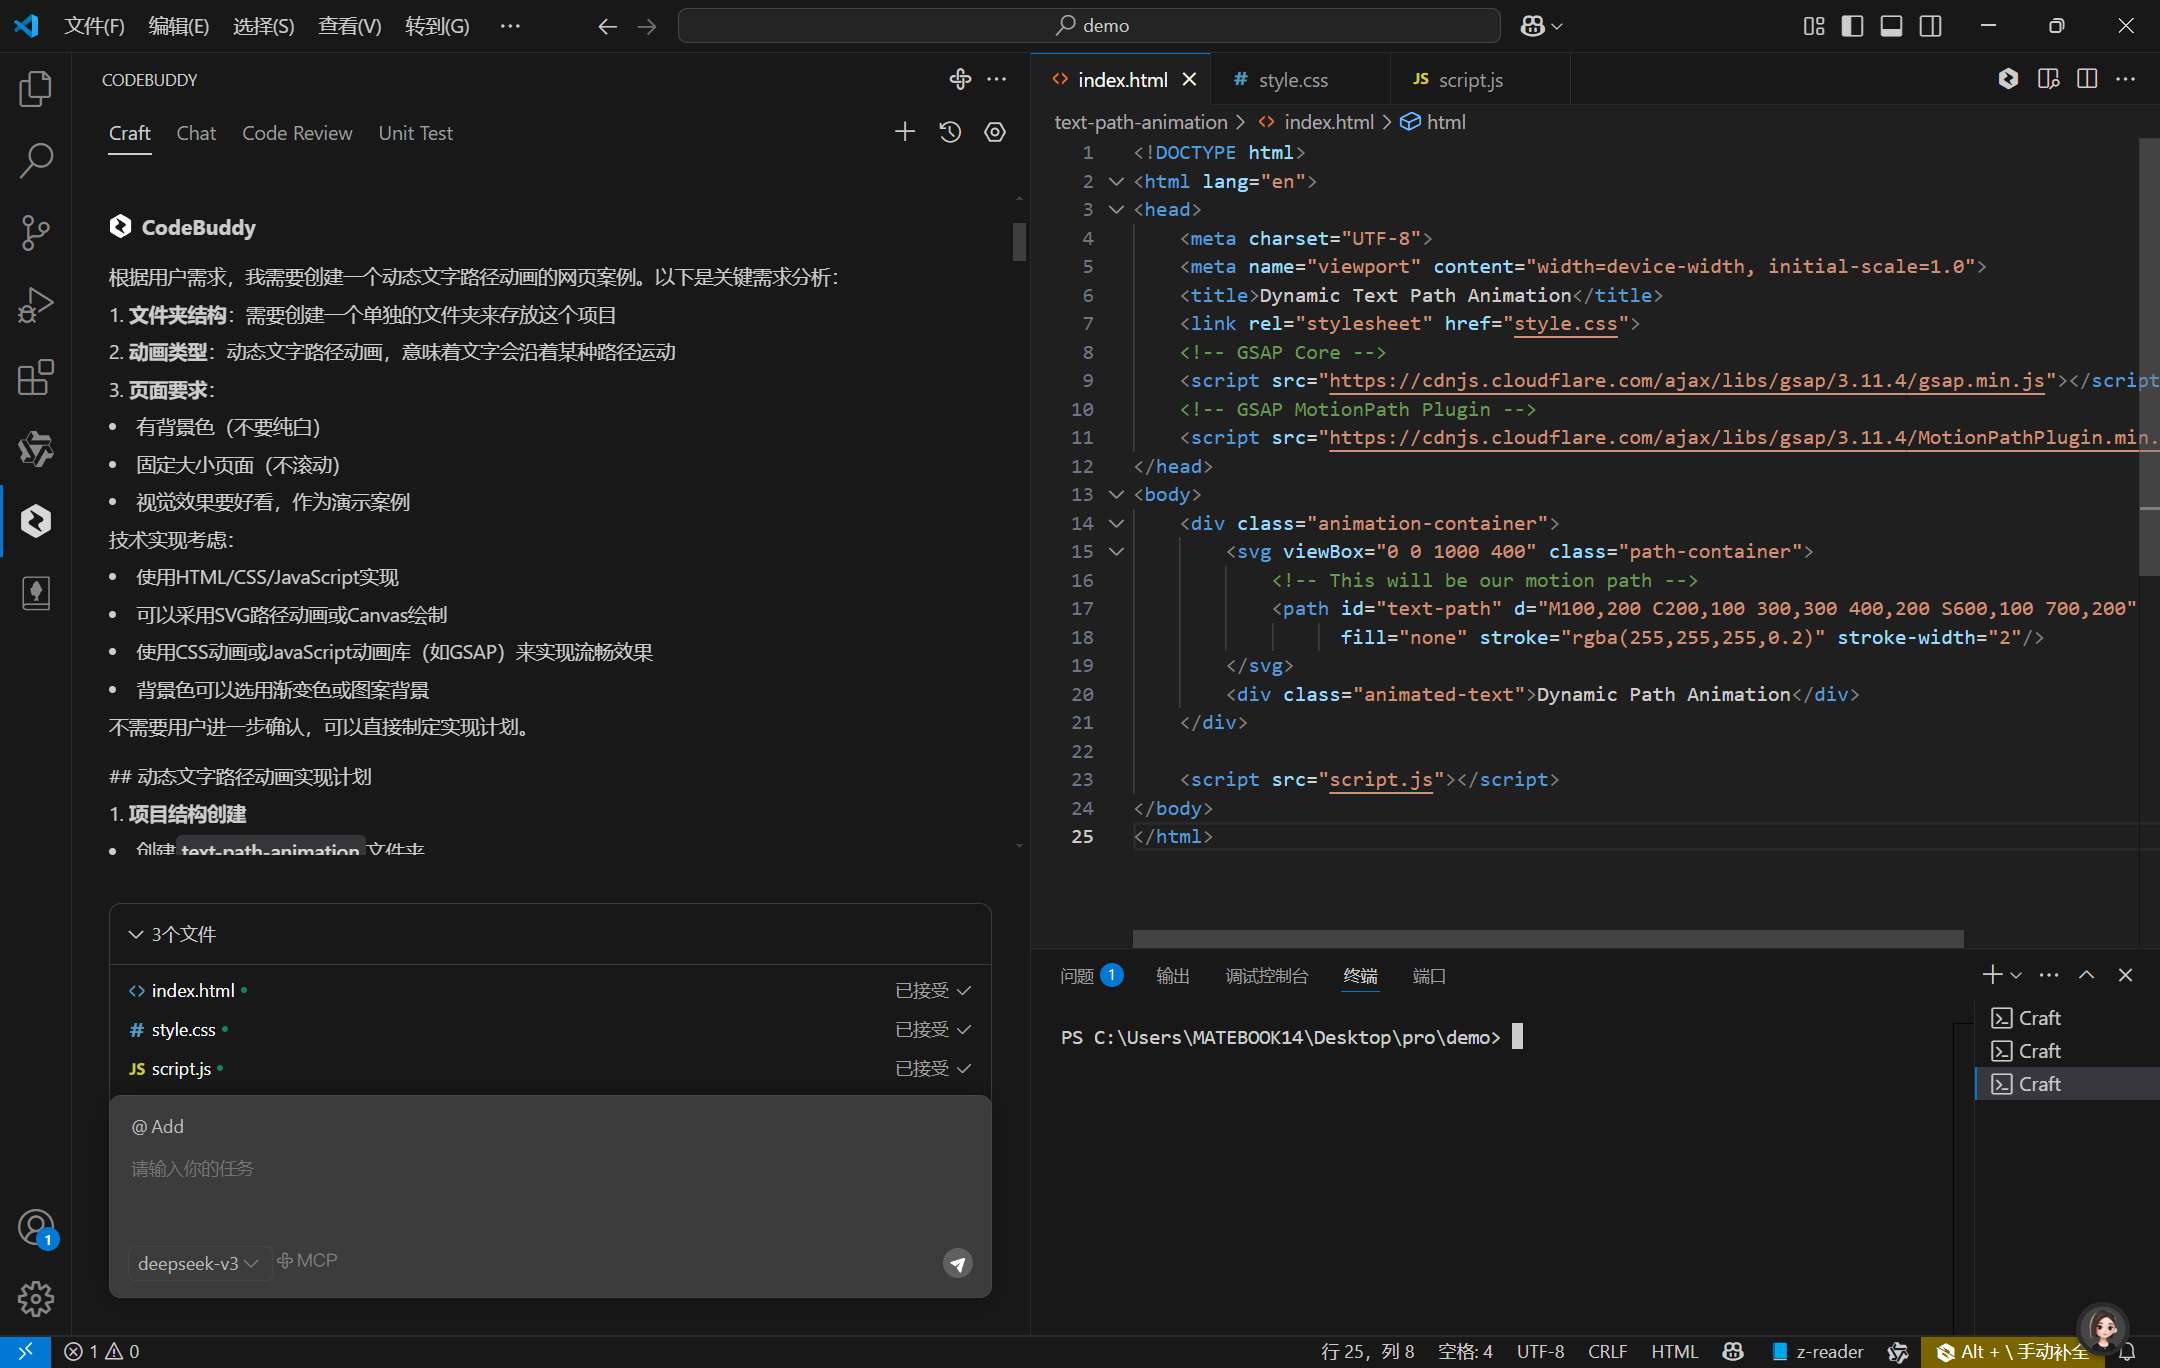Start a new CodeBuddy chat with plus icon
2160x1368 pixels.
point(904,132)
